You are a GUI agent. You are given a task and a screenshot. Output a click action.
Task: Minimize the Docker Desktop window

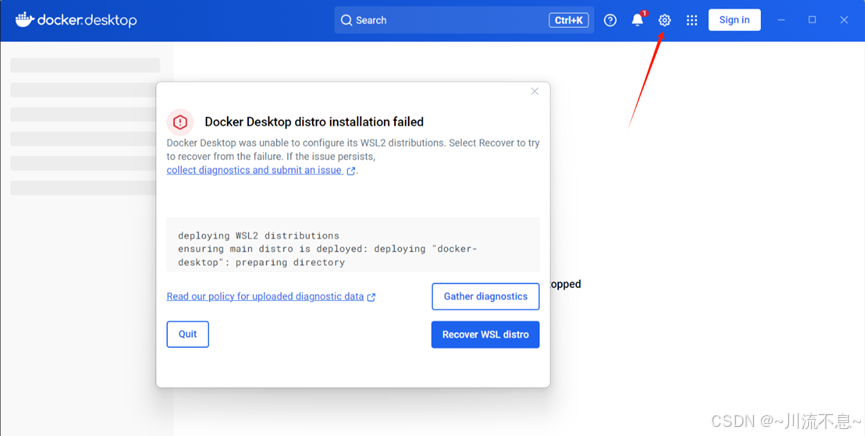click(781, 20)
